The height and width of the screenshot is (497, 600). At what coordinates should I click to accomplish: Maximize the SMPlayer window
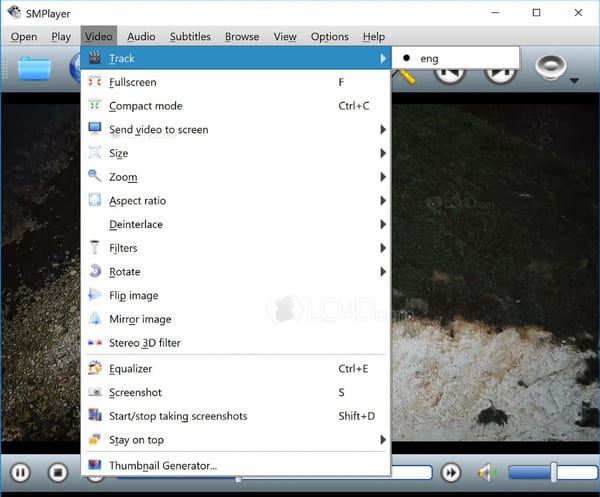[536, 13]
